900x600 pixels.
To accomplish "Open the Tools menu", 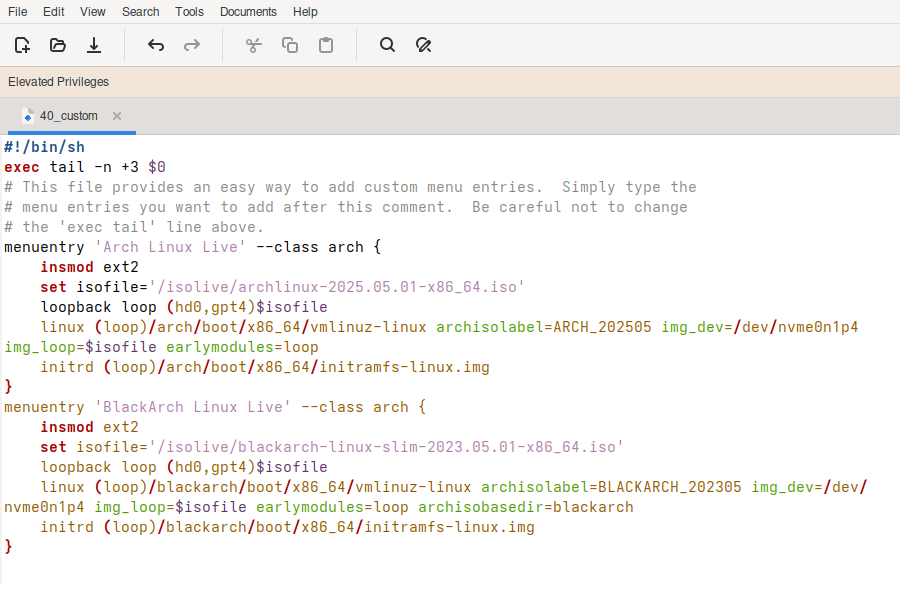I will (x=189, y=11).
